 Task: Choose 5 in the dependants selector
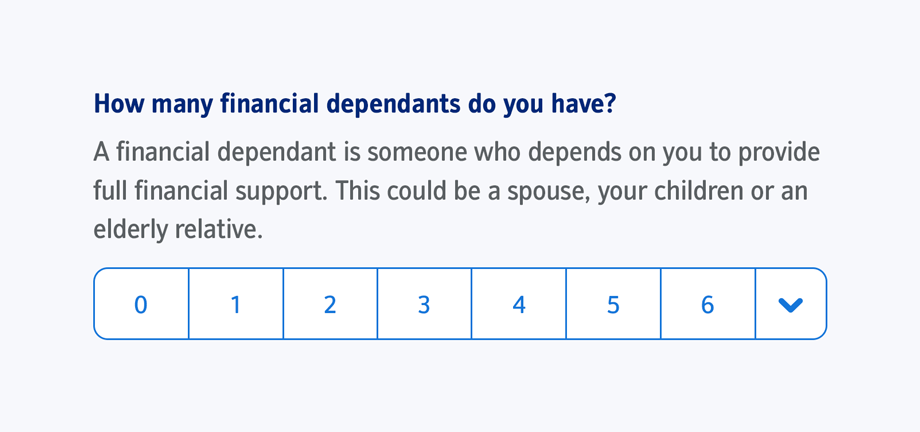613,304
